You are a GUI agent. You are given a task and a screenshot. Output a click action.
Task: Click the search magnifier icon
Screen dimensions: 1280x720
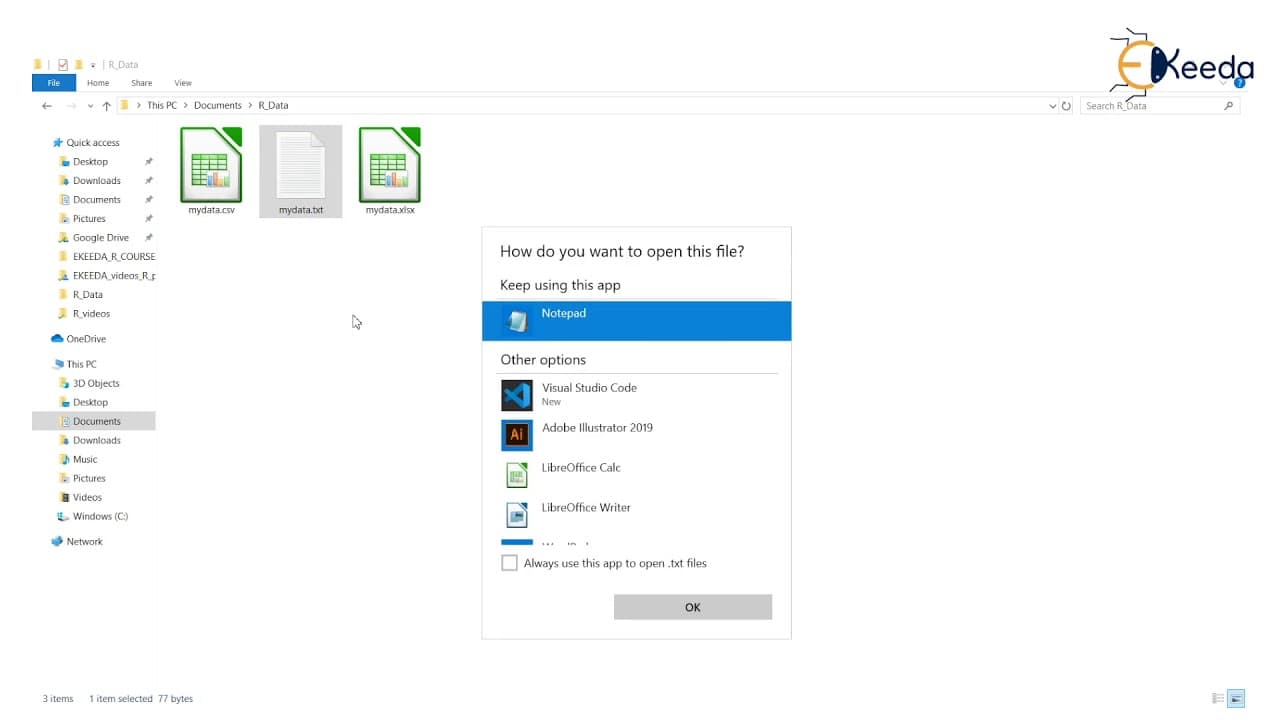1229,105
